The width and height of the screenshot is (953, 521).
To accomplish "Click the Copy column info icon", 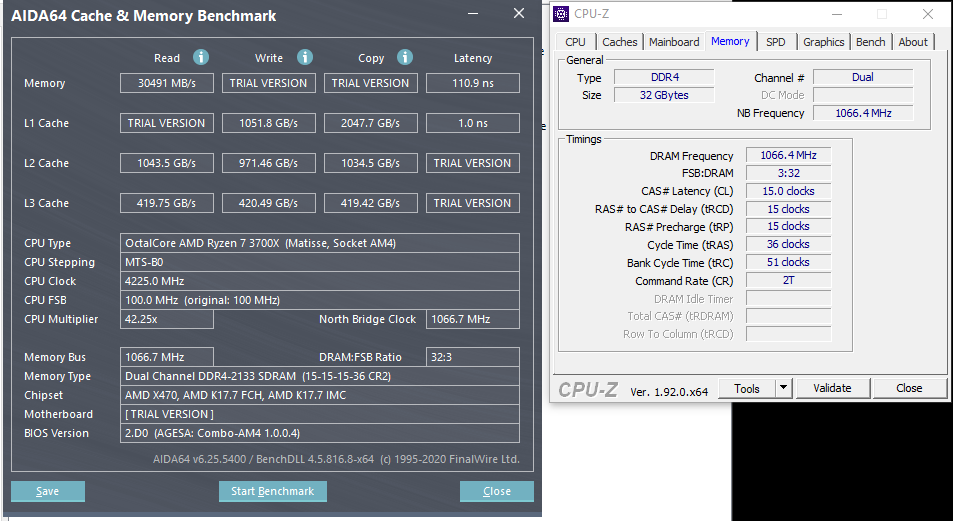I will click(405, 57).
